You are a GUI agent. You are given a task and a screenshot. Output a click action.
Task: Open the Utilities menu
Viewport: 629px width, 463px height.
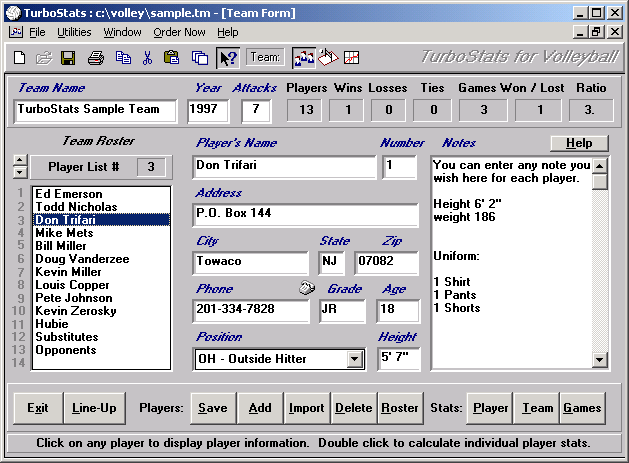[74, 32]
